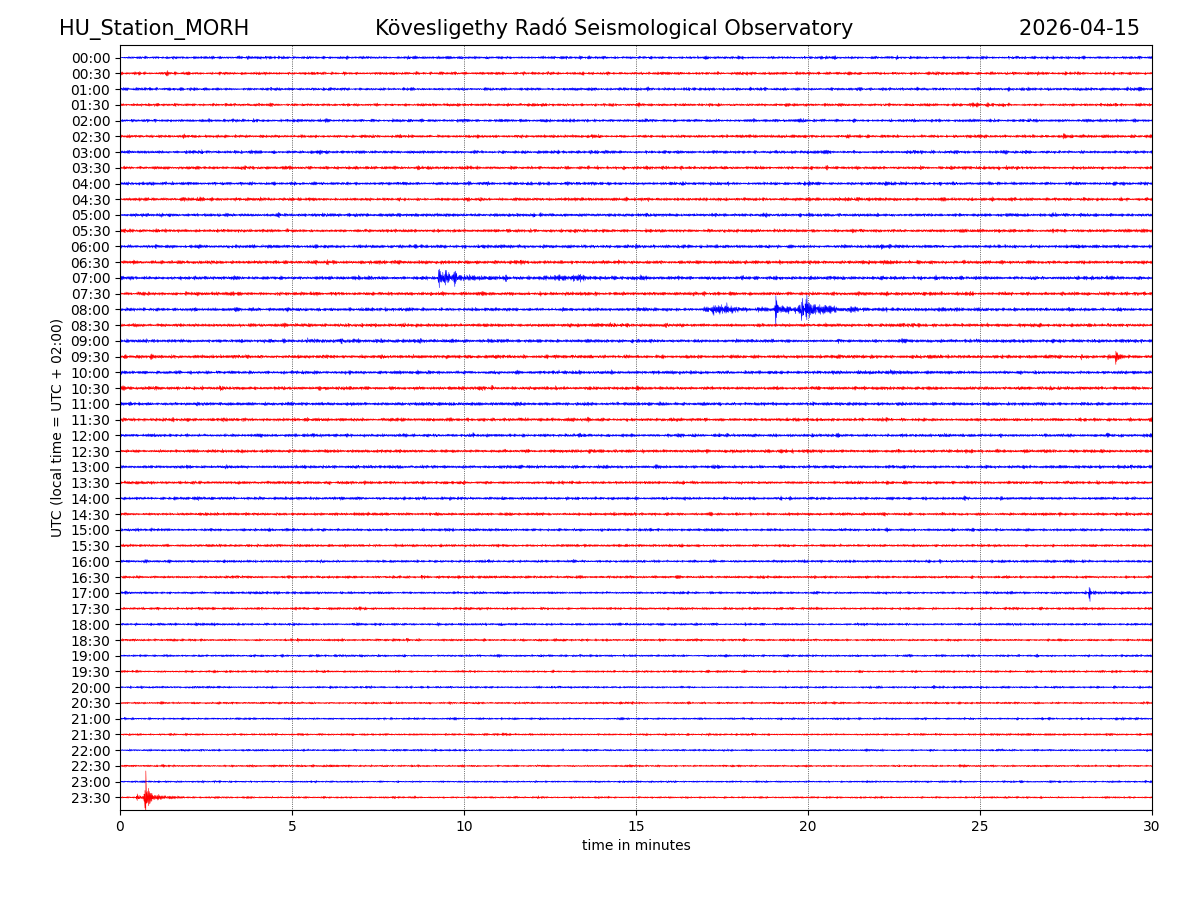Click the 23:30 row label
This screenshot has width=1200, height=900.
[x=90, y=798]
